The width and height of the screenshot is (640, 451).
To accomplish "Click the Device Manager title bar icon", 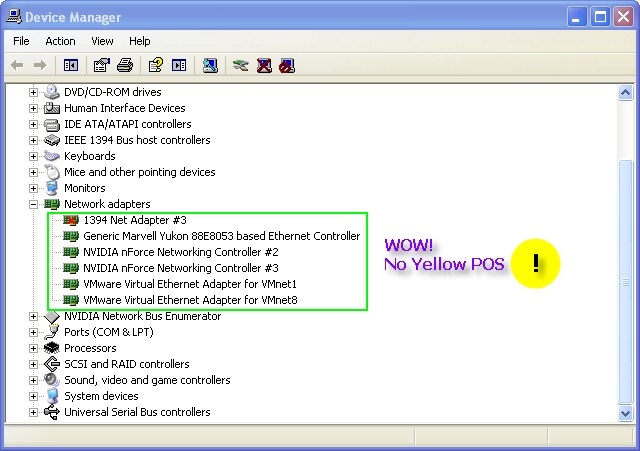I will coord(14,17).
